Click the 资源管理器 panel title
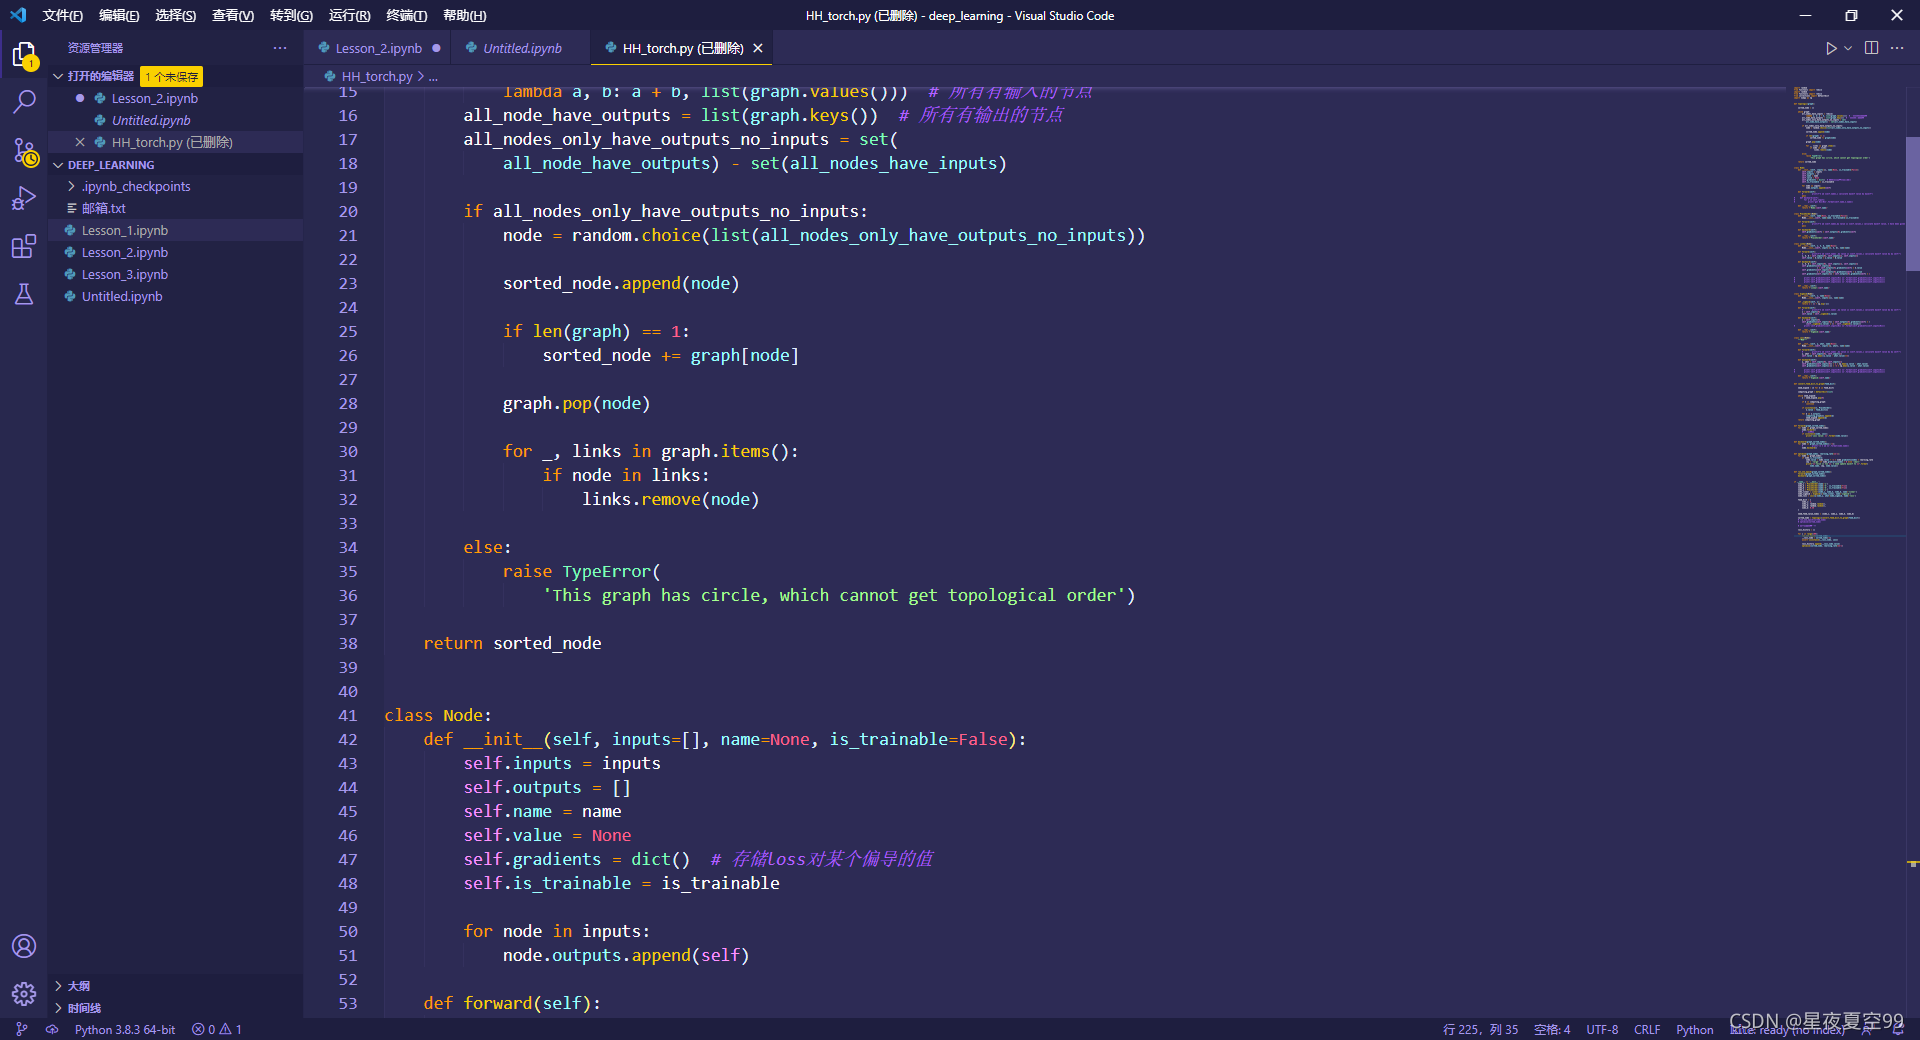This screenshot has width=1920, height=1040. (x=95, y=48)
